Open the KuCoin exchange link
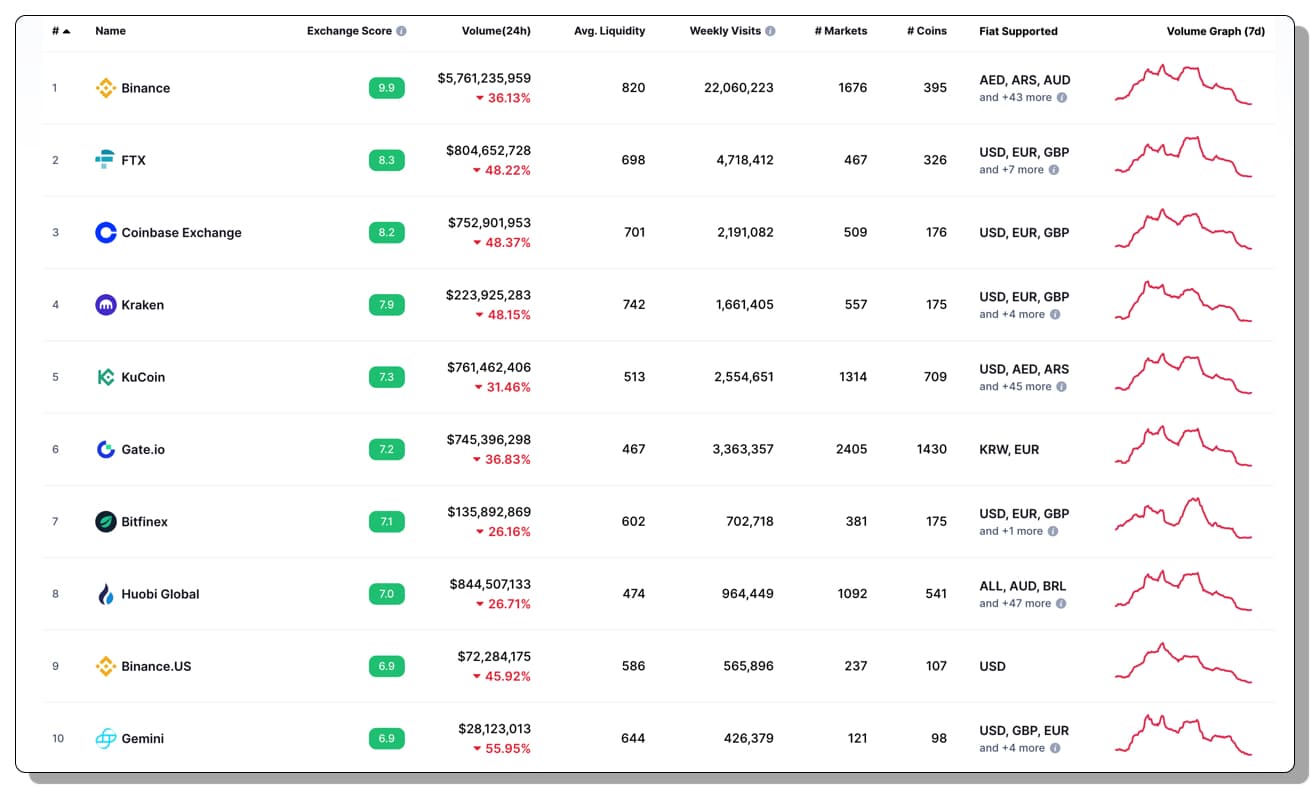 click(x=143, y=377)
